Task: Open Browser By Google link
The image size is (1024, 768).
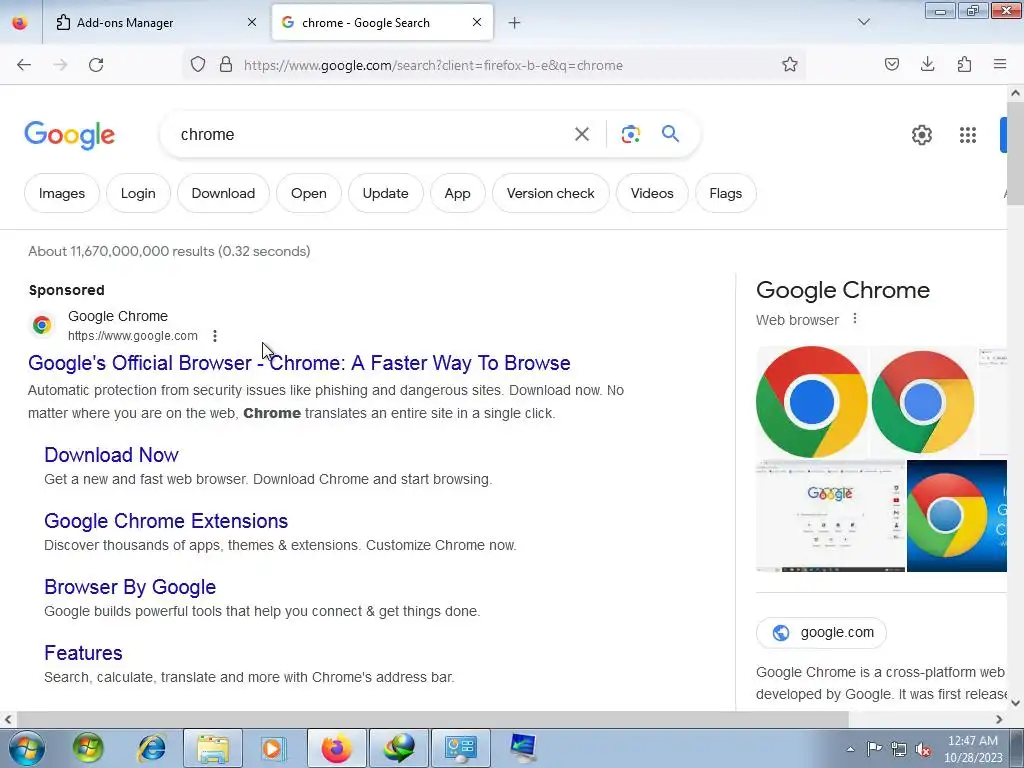Action: tap(130, 586)
